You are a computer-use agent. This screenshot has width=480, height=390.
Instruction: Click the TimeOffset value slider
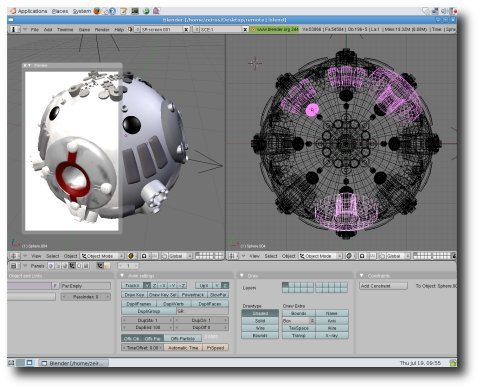(143, 348)
